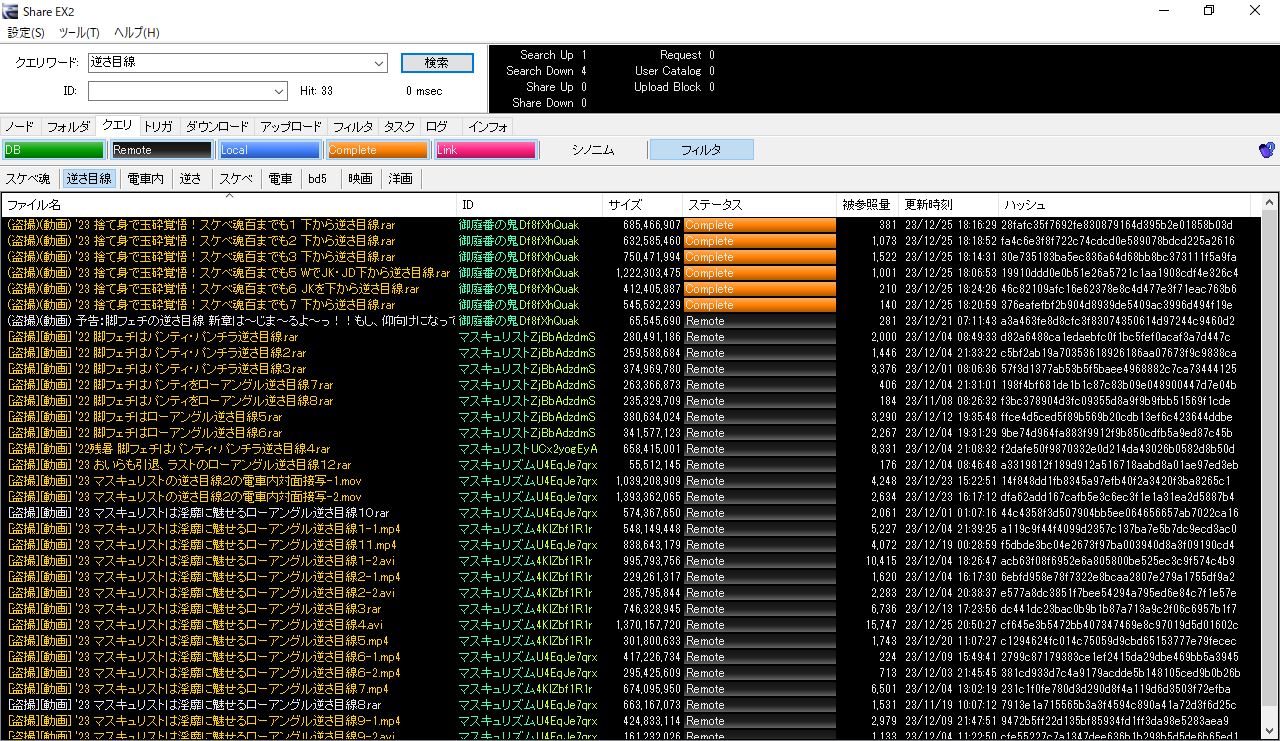The height and width of the screenshot is (741, 1280).
Task: Switch to the ダウンロード tab
Action: click(217, 127)
